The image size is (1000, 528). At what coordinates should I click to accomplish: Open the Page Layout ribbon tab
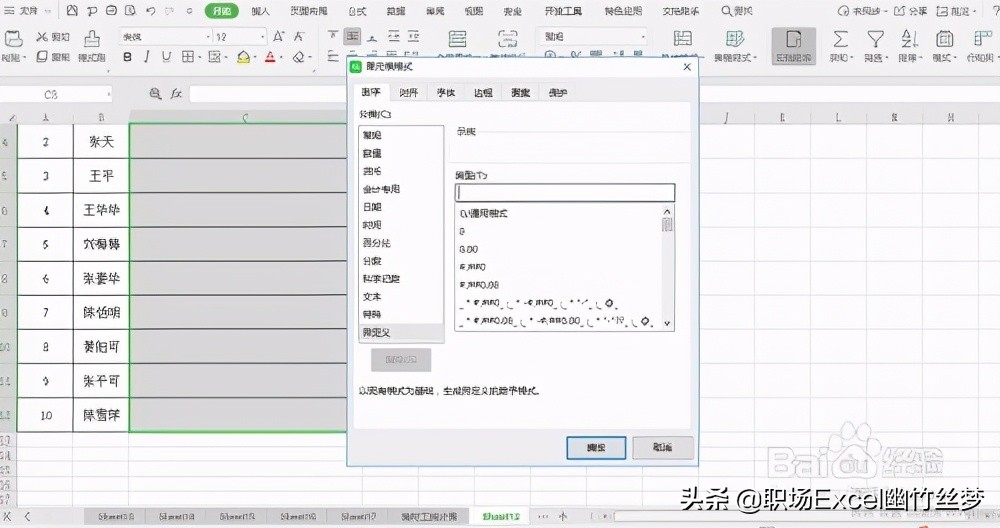point(309,11)
